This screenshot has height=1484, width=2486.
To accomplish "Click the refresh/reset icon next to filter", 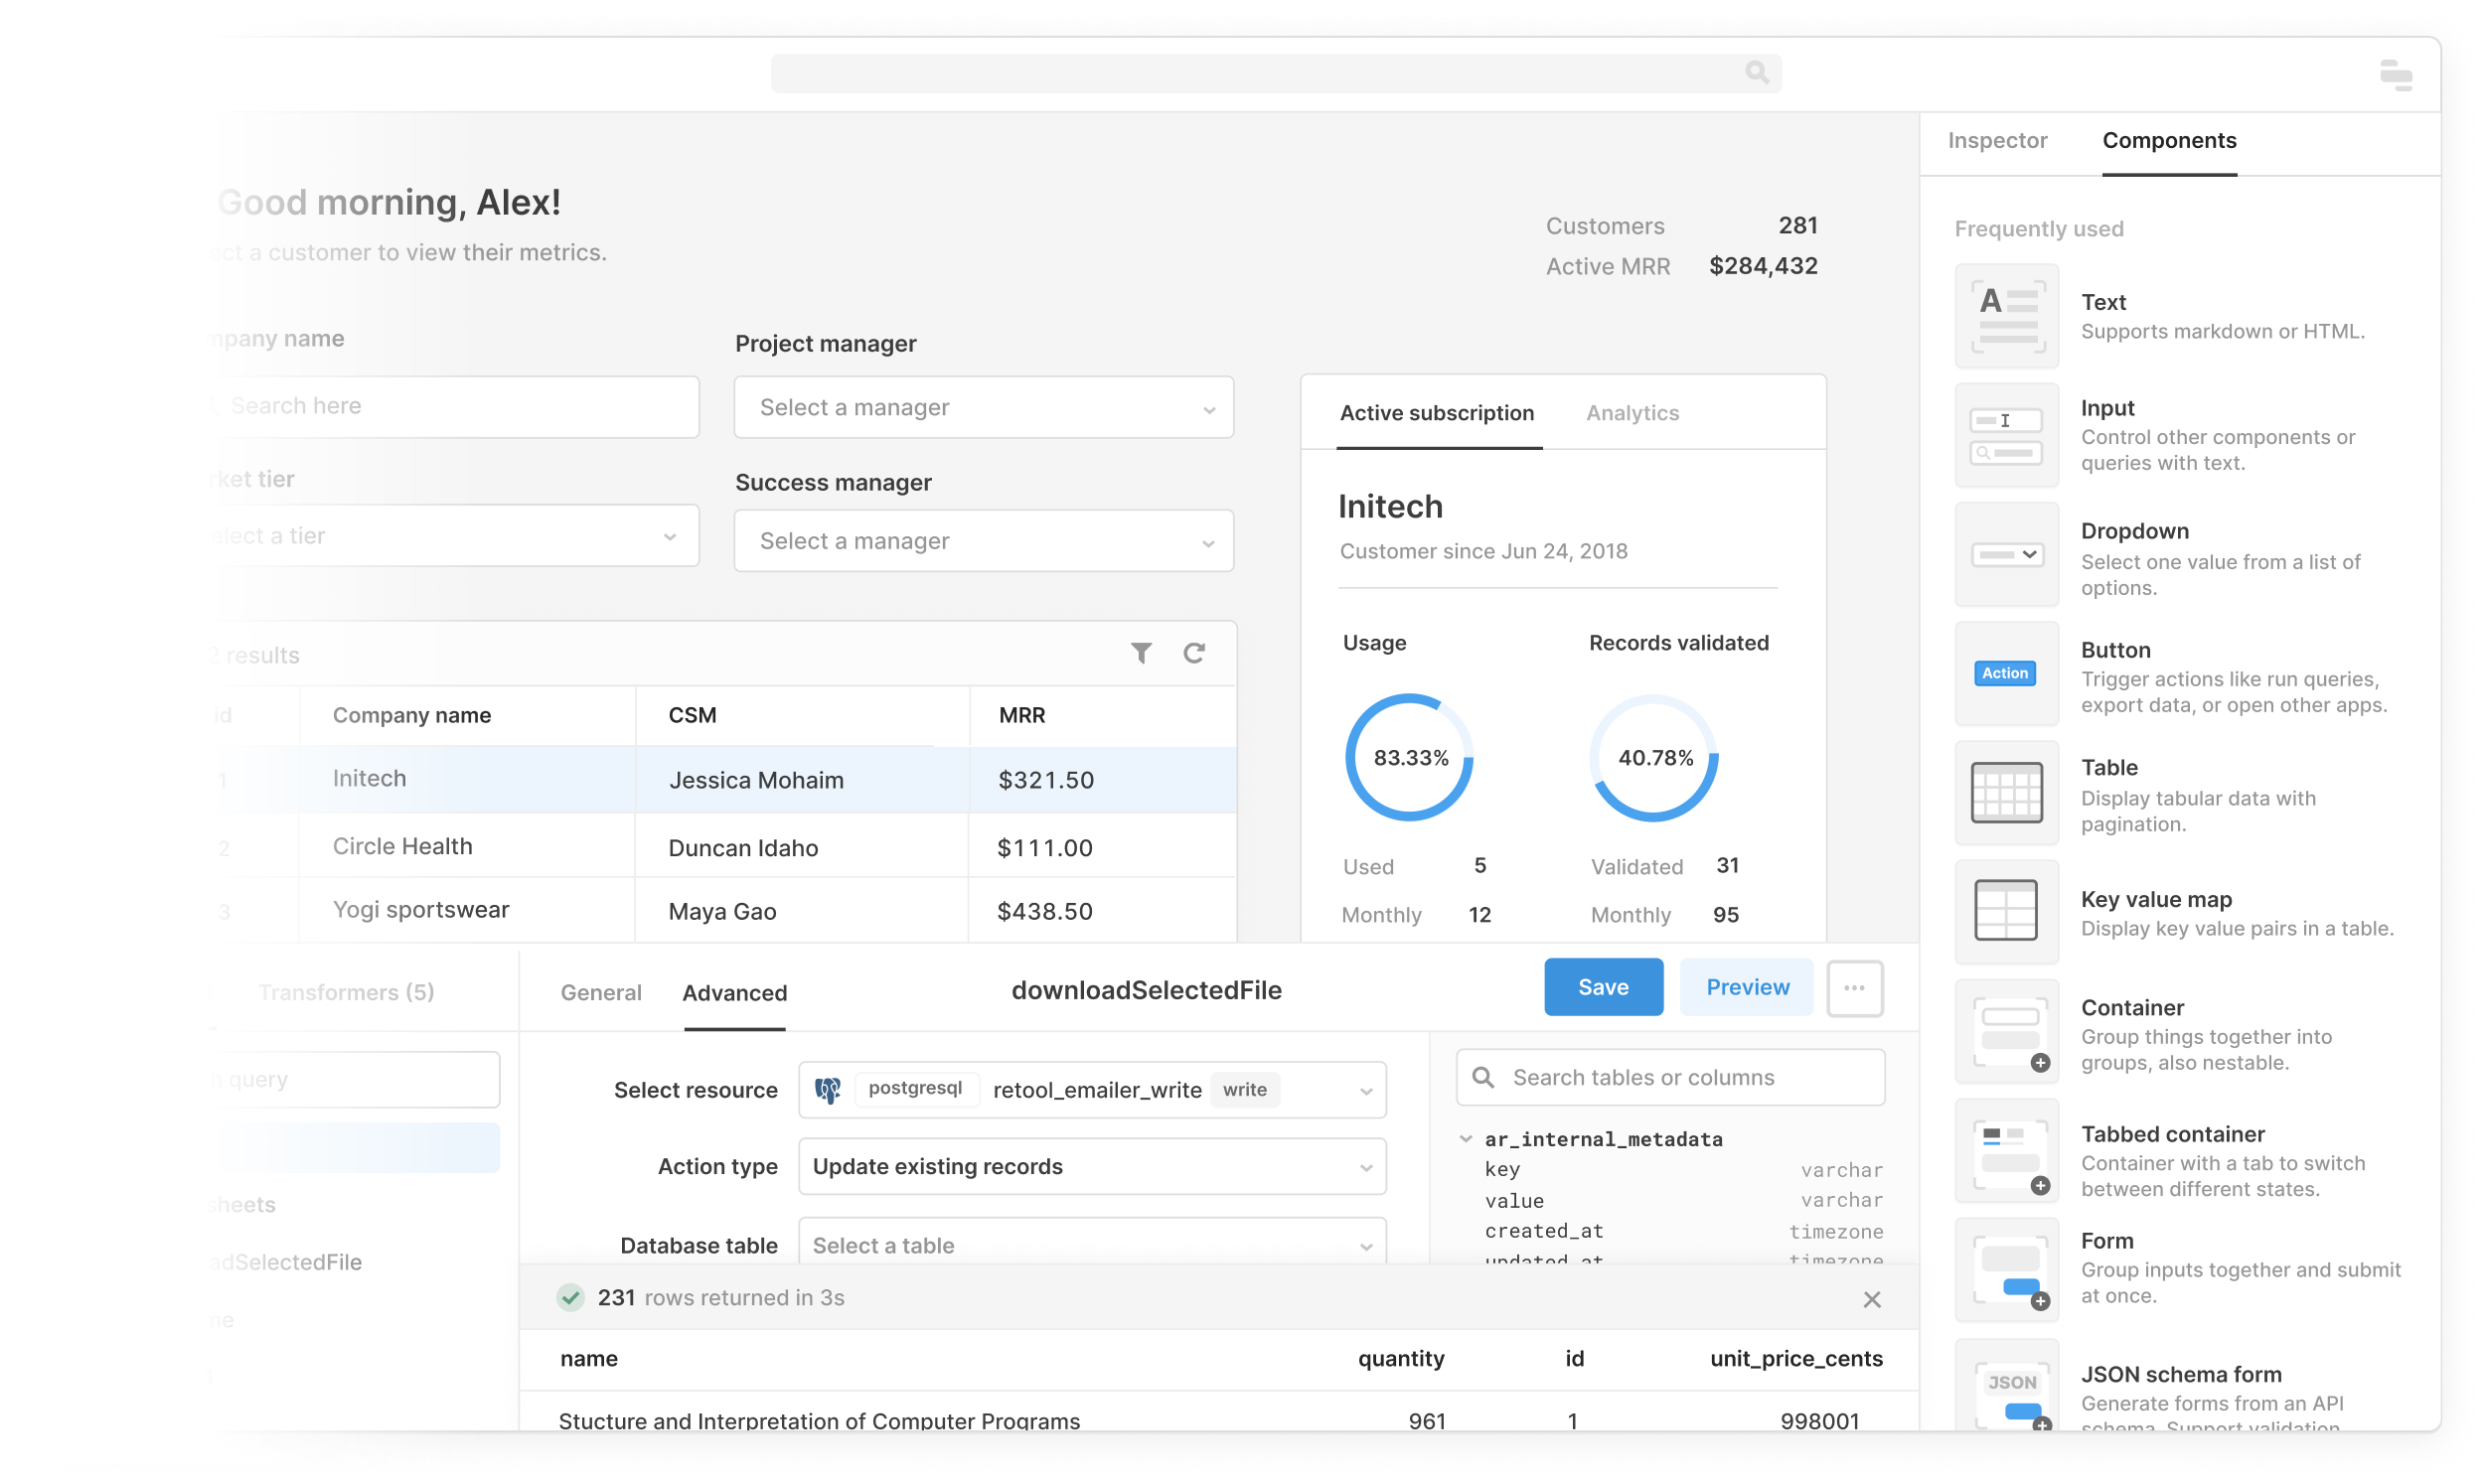I will pos(1194,656).
